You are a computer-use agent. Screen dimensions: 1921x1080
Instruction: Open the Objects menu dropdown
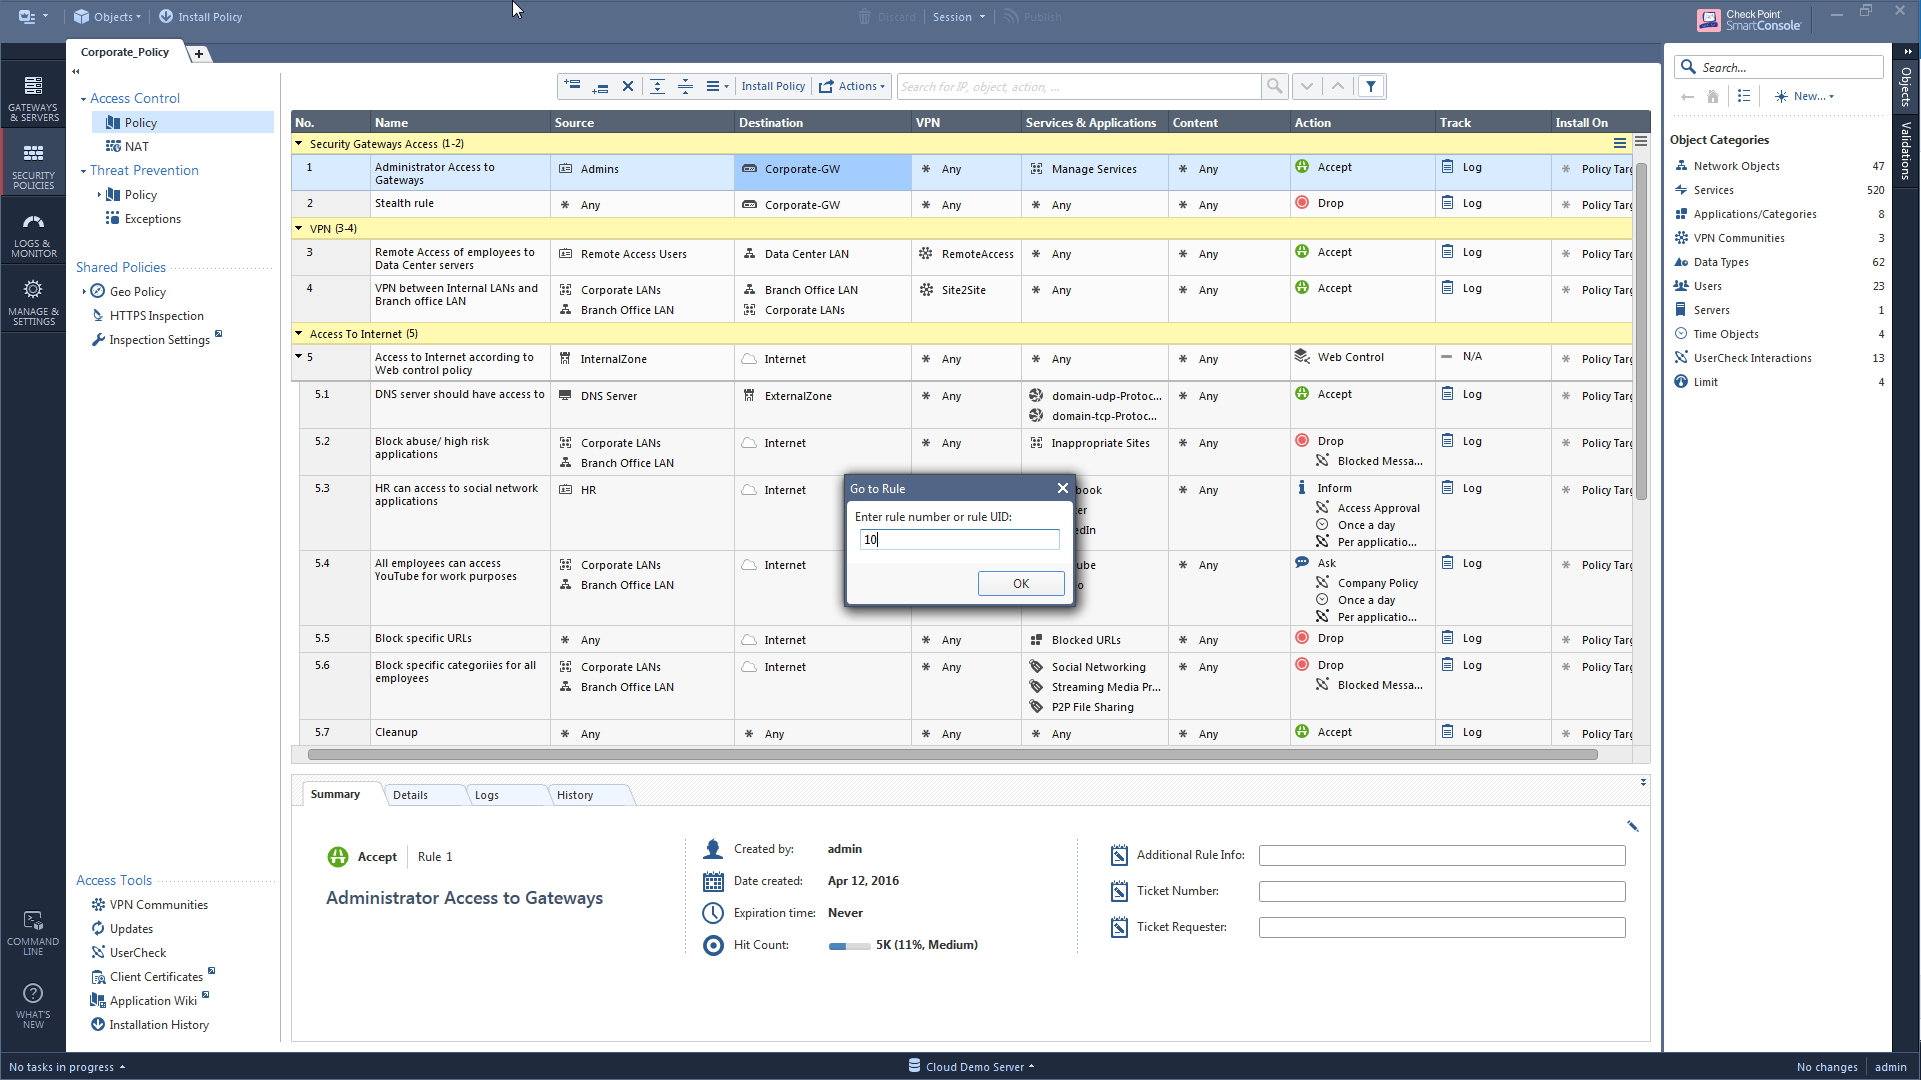point(107,17)
